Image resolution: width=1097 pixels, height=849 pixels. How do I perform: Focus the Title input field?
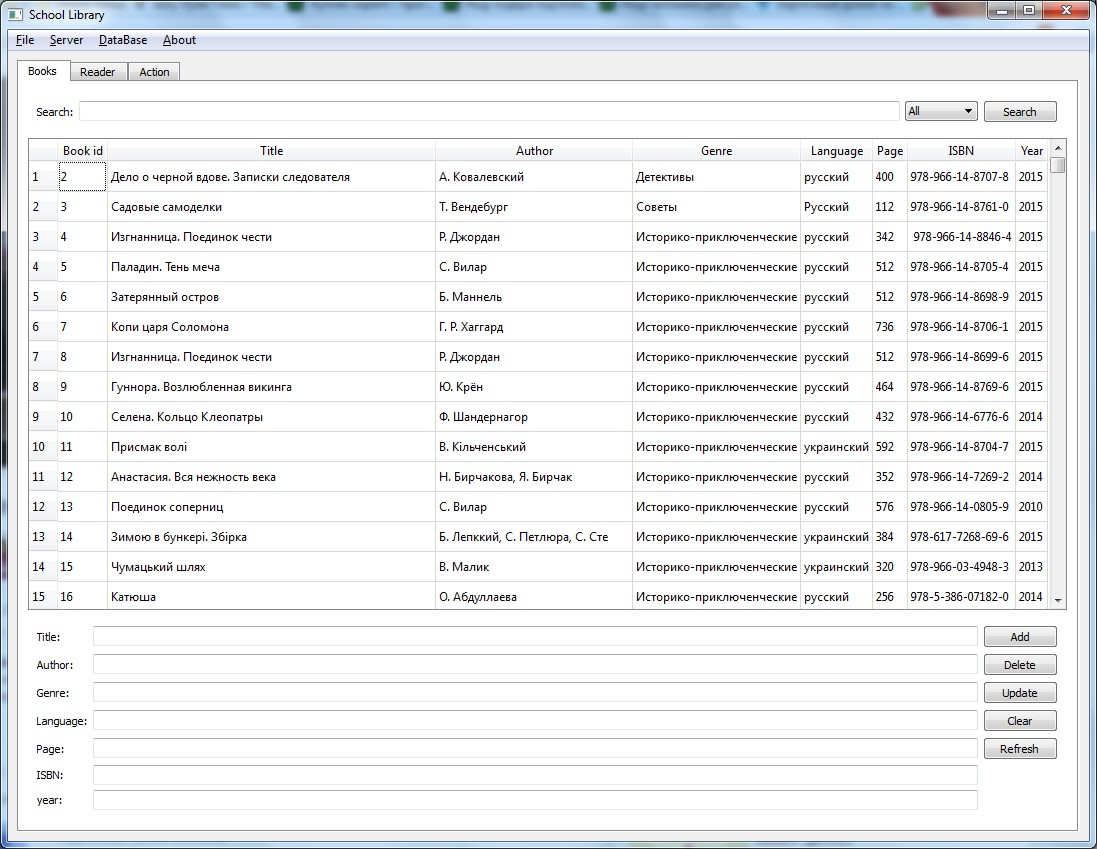535,636
